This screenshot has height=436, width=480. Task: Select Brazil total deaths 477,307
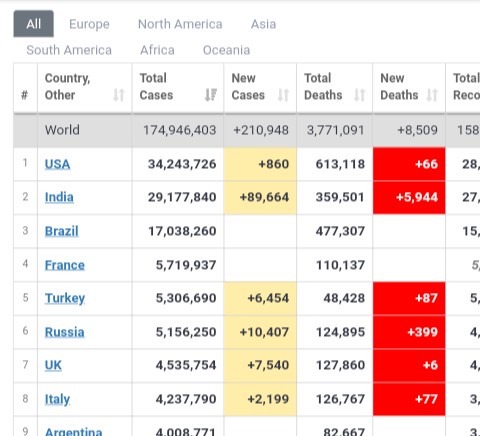click(x=340, y=231)
